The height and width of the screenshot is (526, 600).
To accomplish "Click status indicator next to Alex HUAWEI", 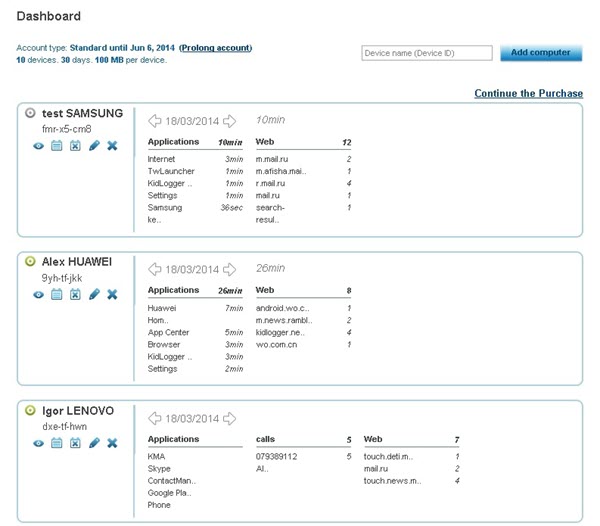I will pyautogui.click(x=30, y=262).
